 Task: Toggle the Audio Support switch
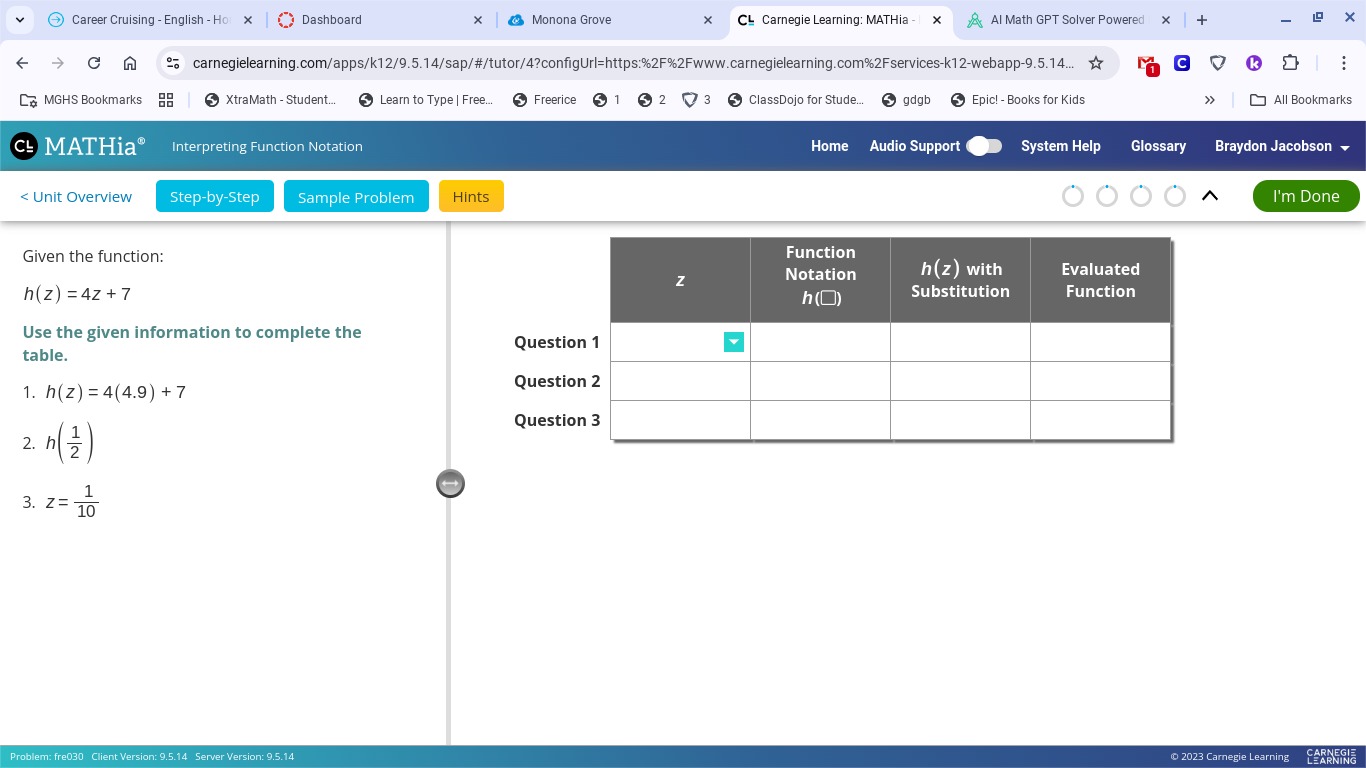coord(984,146)
